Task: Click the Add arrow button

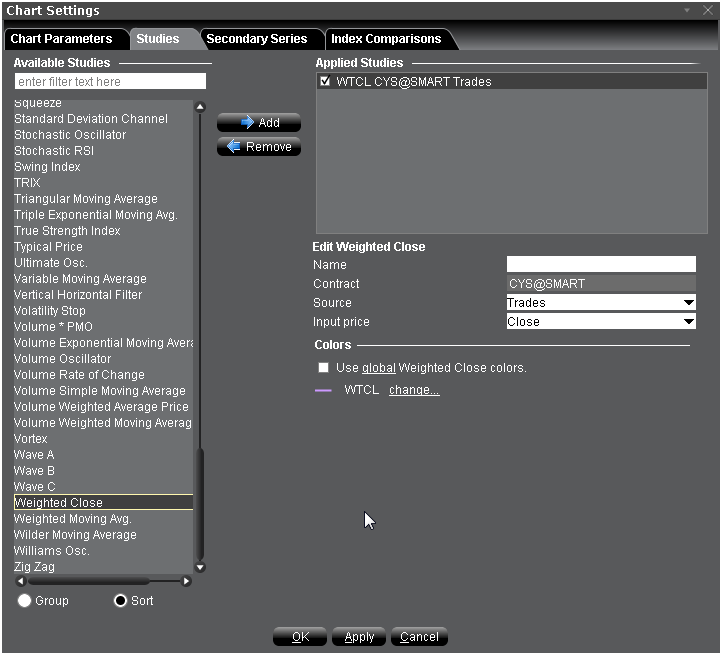Action: point(259,123)
